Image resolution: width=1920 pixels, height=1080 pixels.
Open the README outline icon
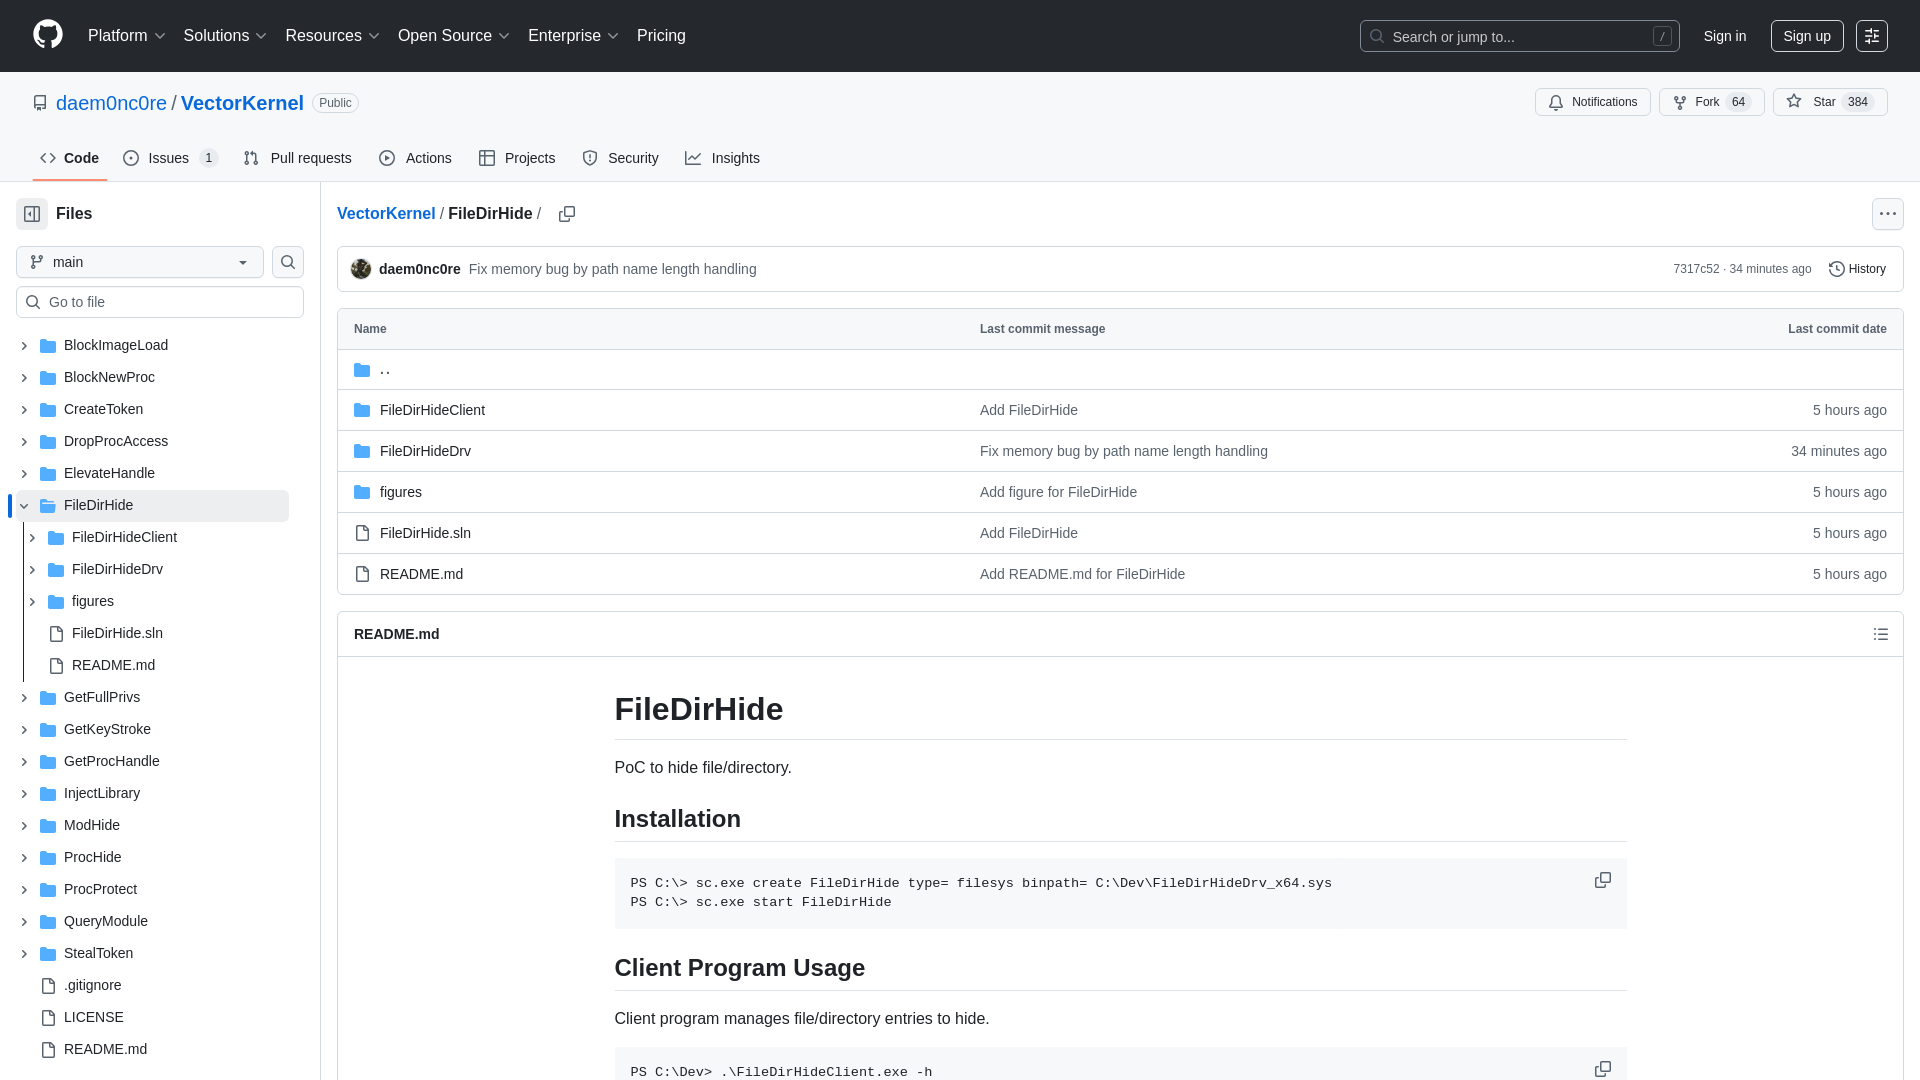click(x=1880, y=634)
